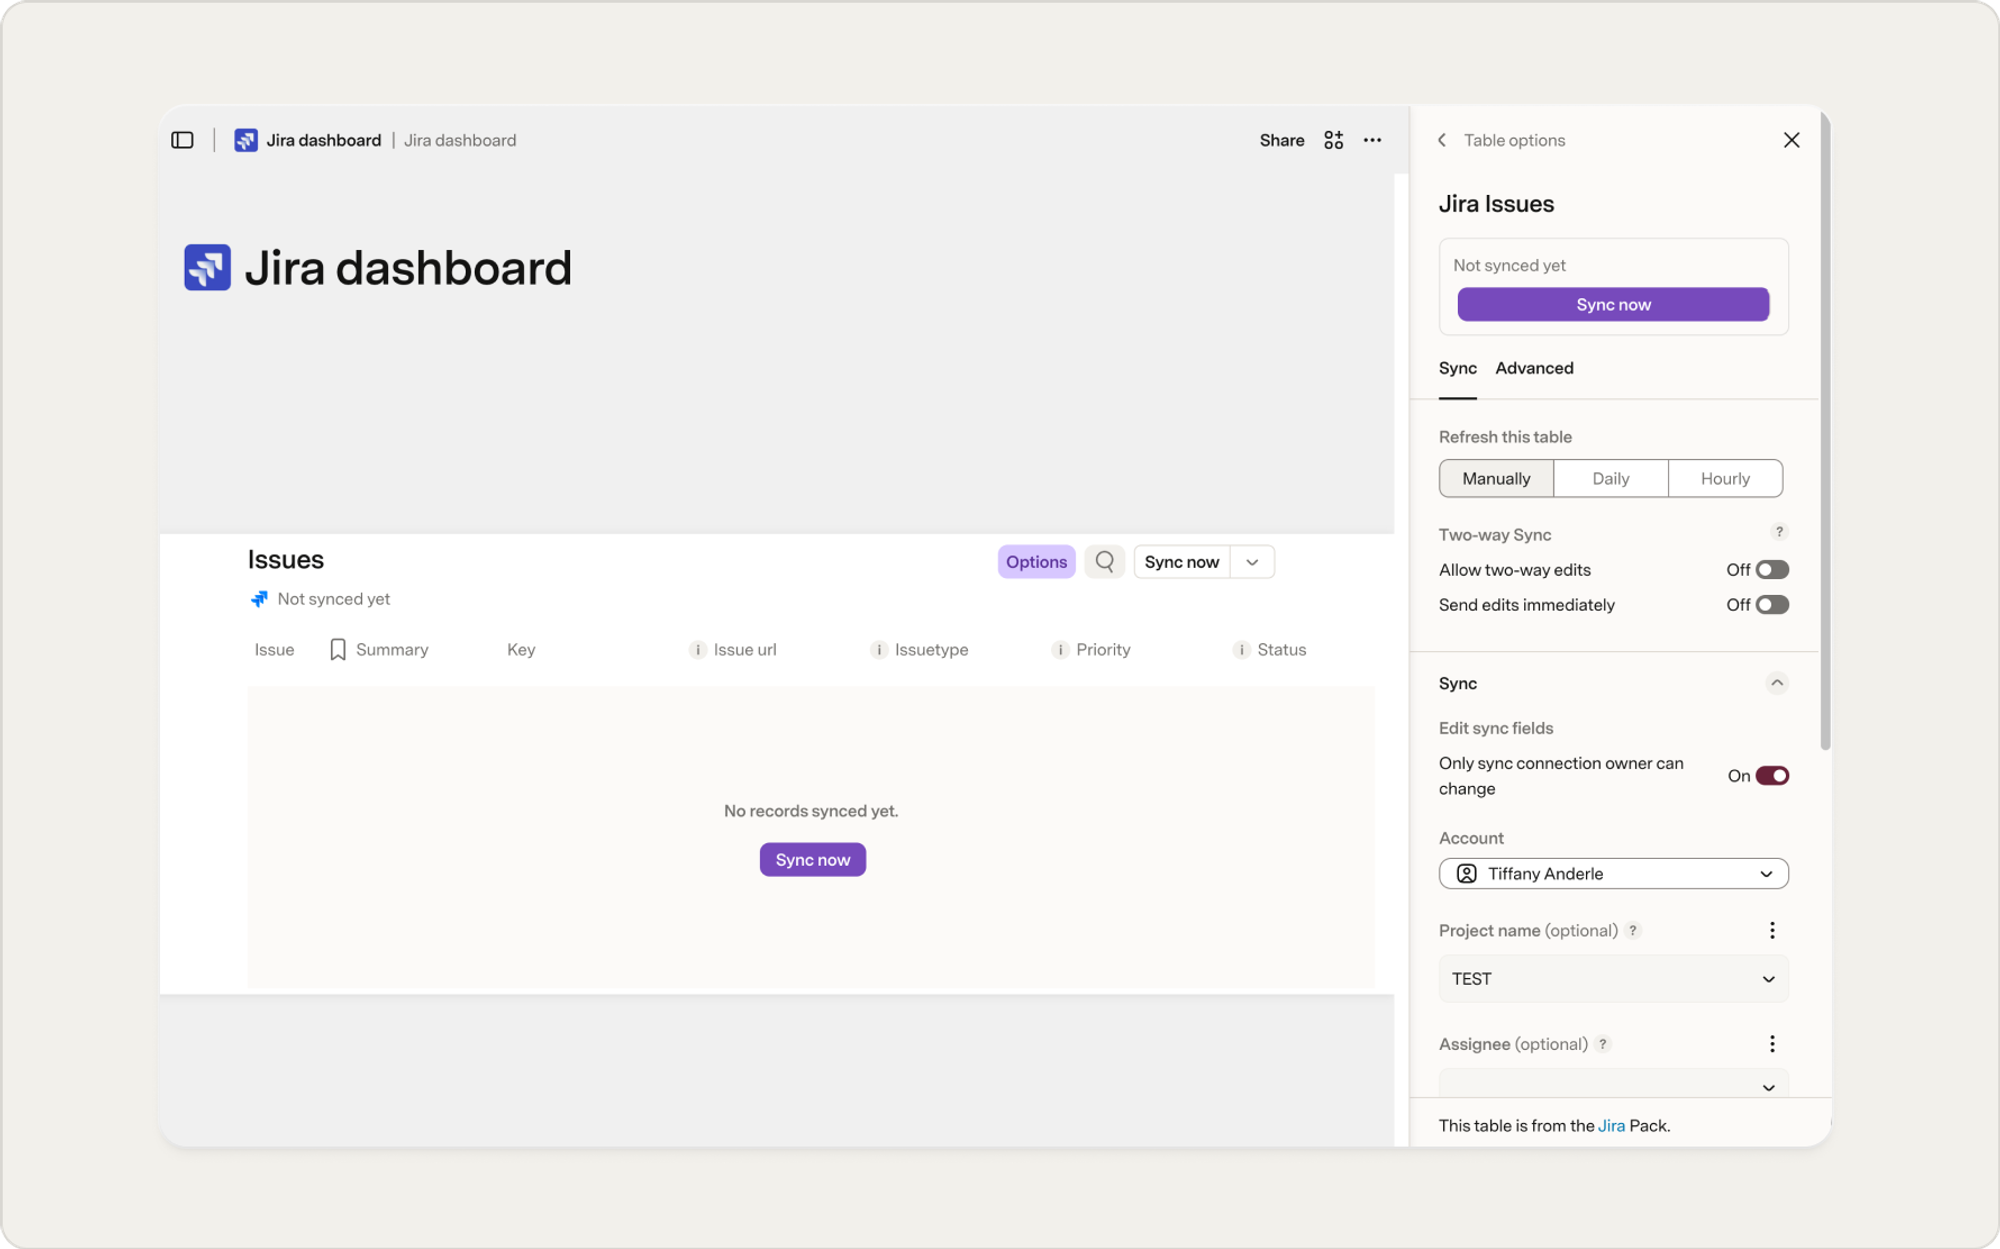Click Sync now in the Jira Issues panel
Image resolution: width=2000 pixels, height=1249 pixels.
(x=1613, y=305)
